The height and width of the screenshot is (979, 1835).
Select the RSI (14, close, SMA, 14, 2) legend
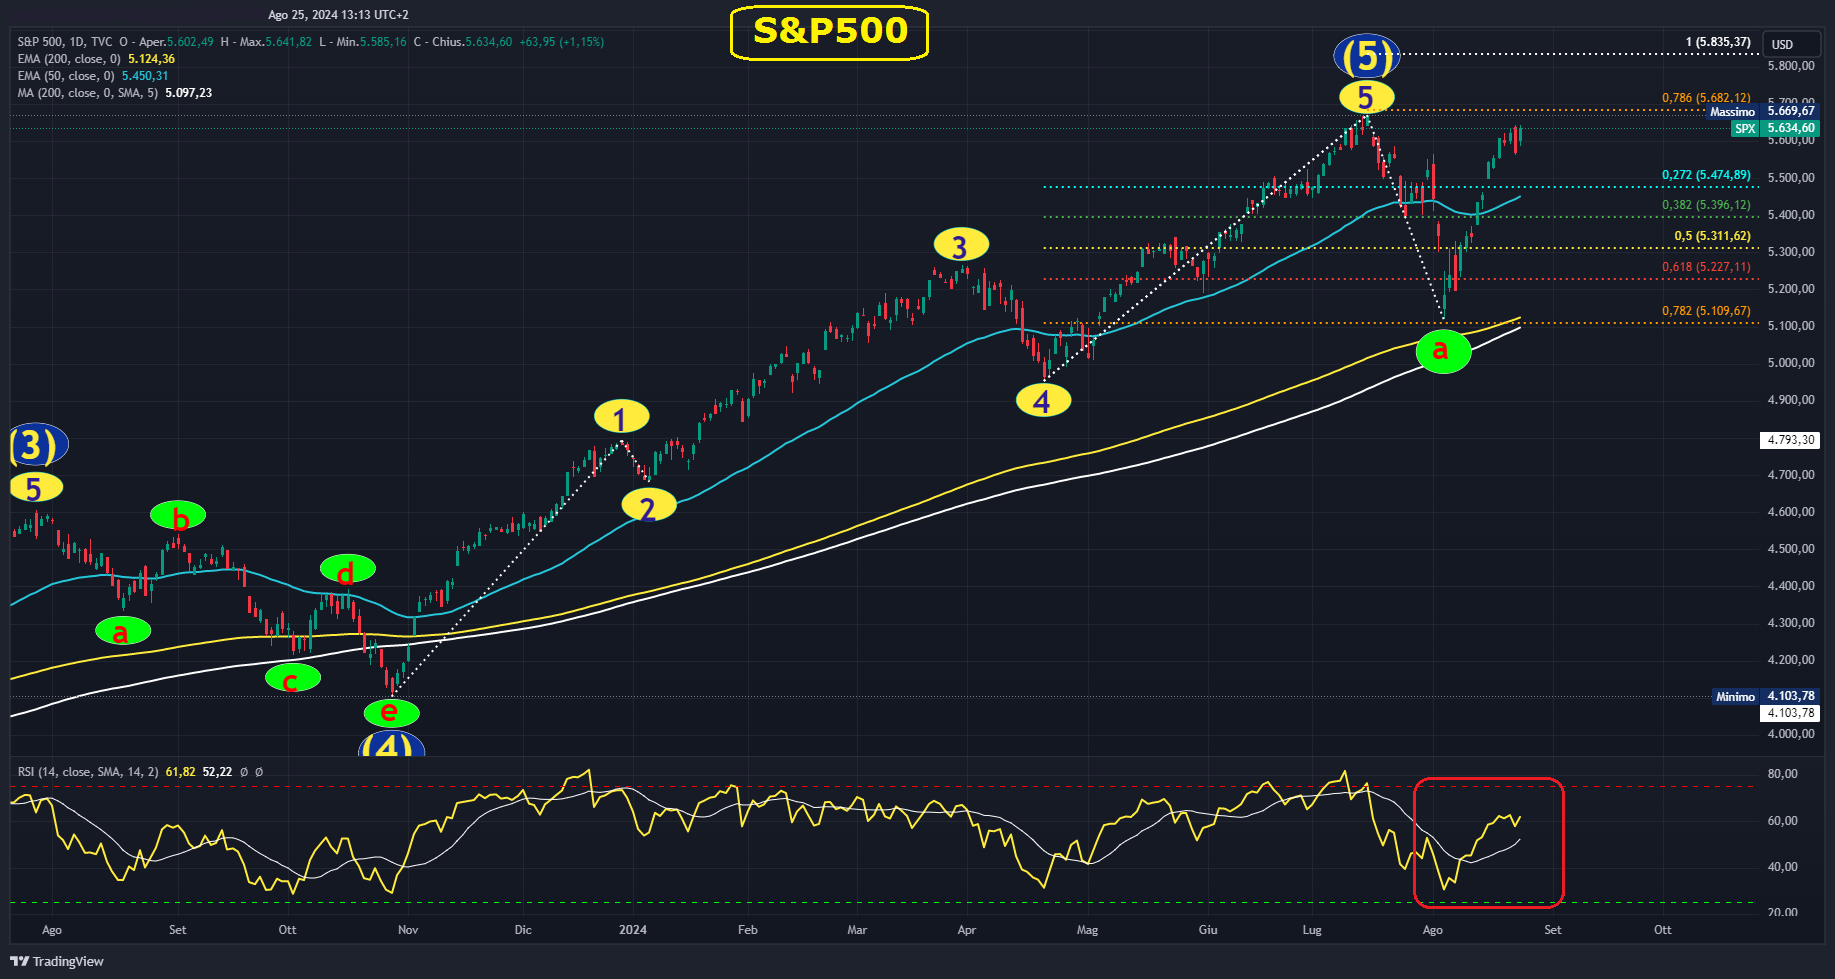pyautogui.click(x=88, y=772)
